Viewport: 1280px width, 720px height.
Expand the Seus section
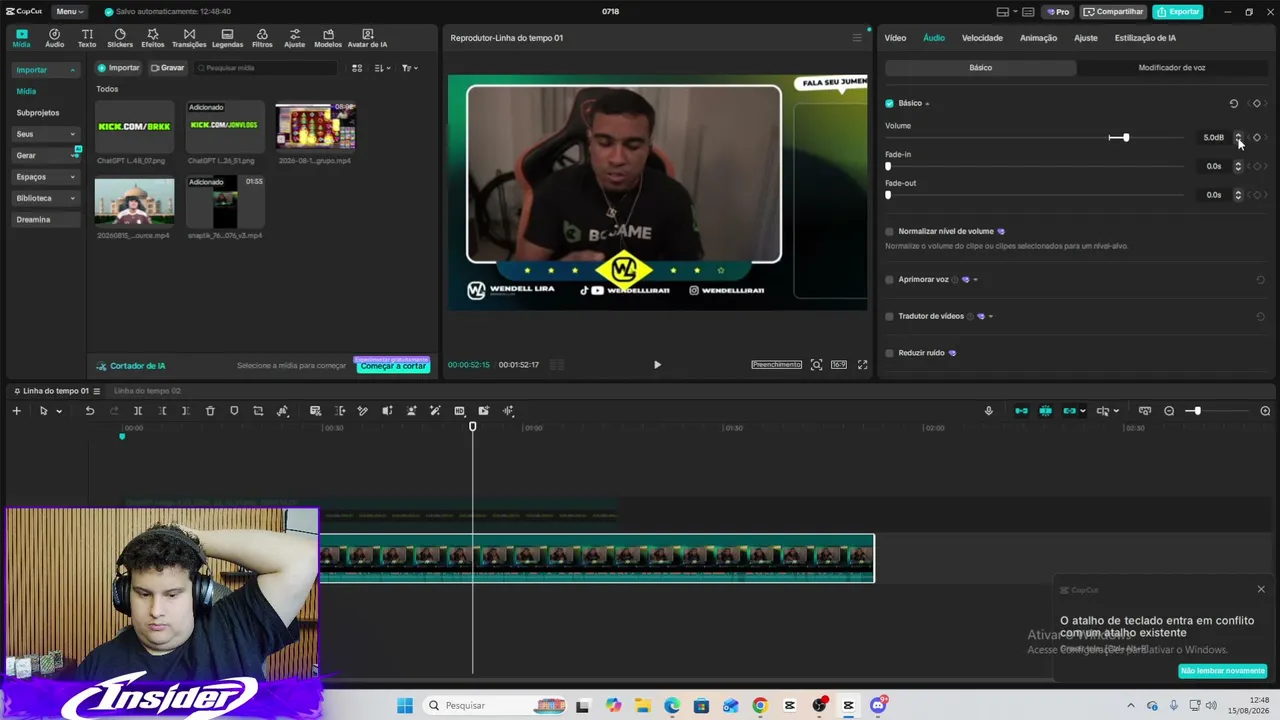pos(46,134)
